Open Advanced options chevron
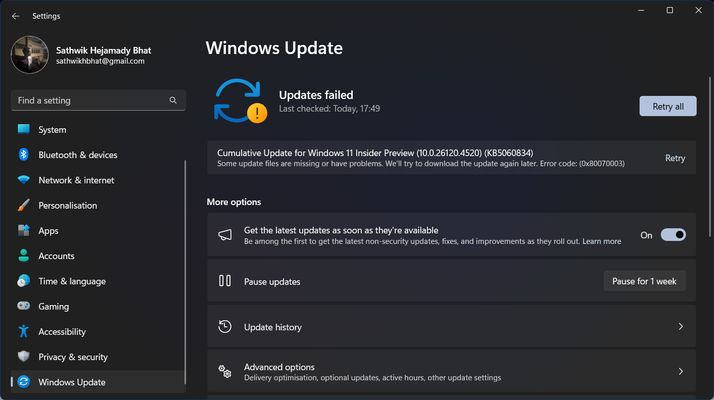The image size is (714, 400). 681,372
